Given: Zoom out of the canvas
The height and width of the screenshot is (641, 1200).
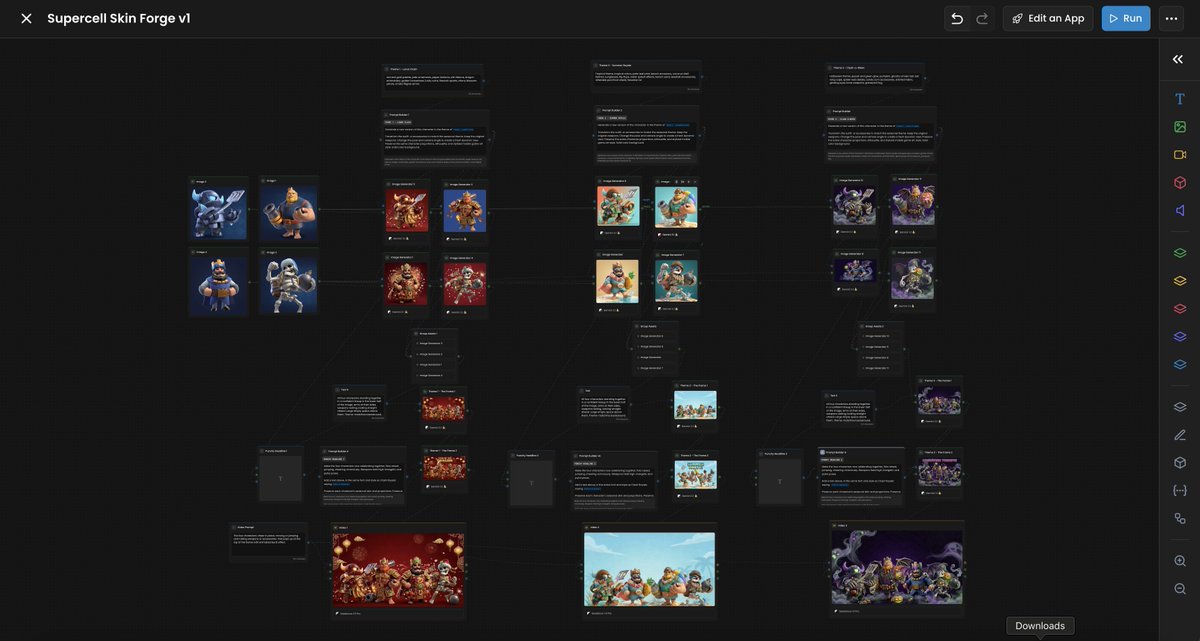Looking at the screenshot, I should pyautogui.click(x=1180, y=589).
